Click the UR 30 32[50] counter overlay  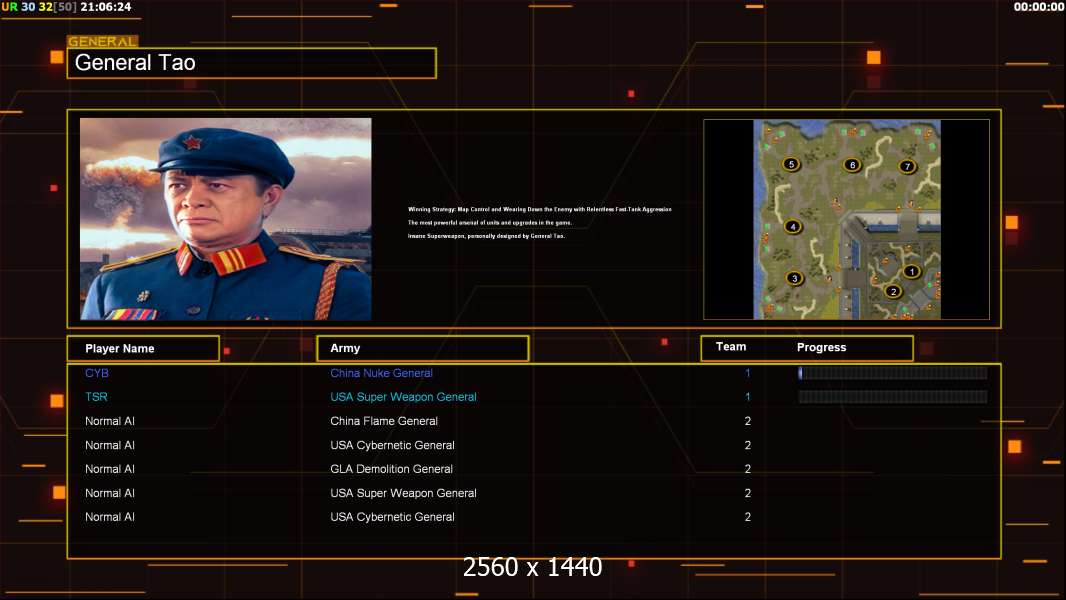(39, 7)
